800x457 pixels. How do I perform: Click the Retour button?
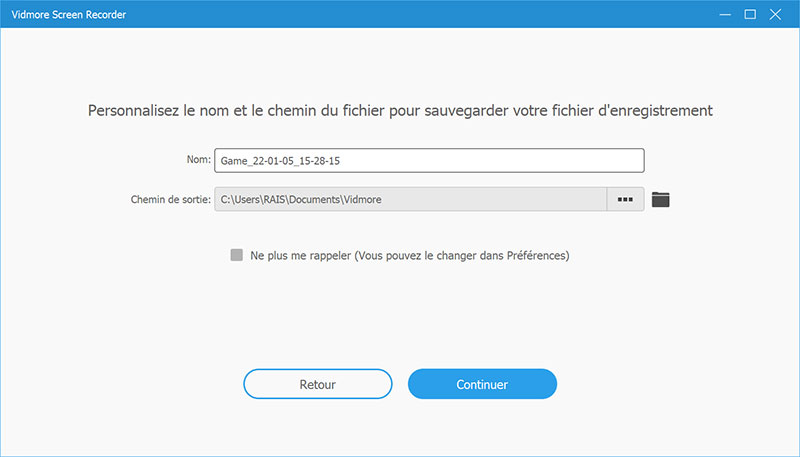(x=318, y=384)
